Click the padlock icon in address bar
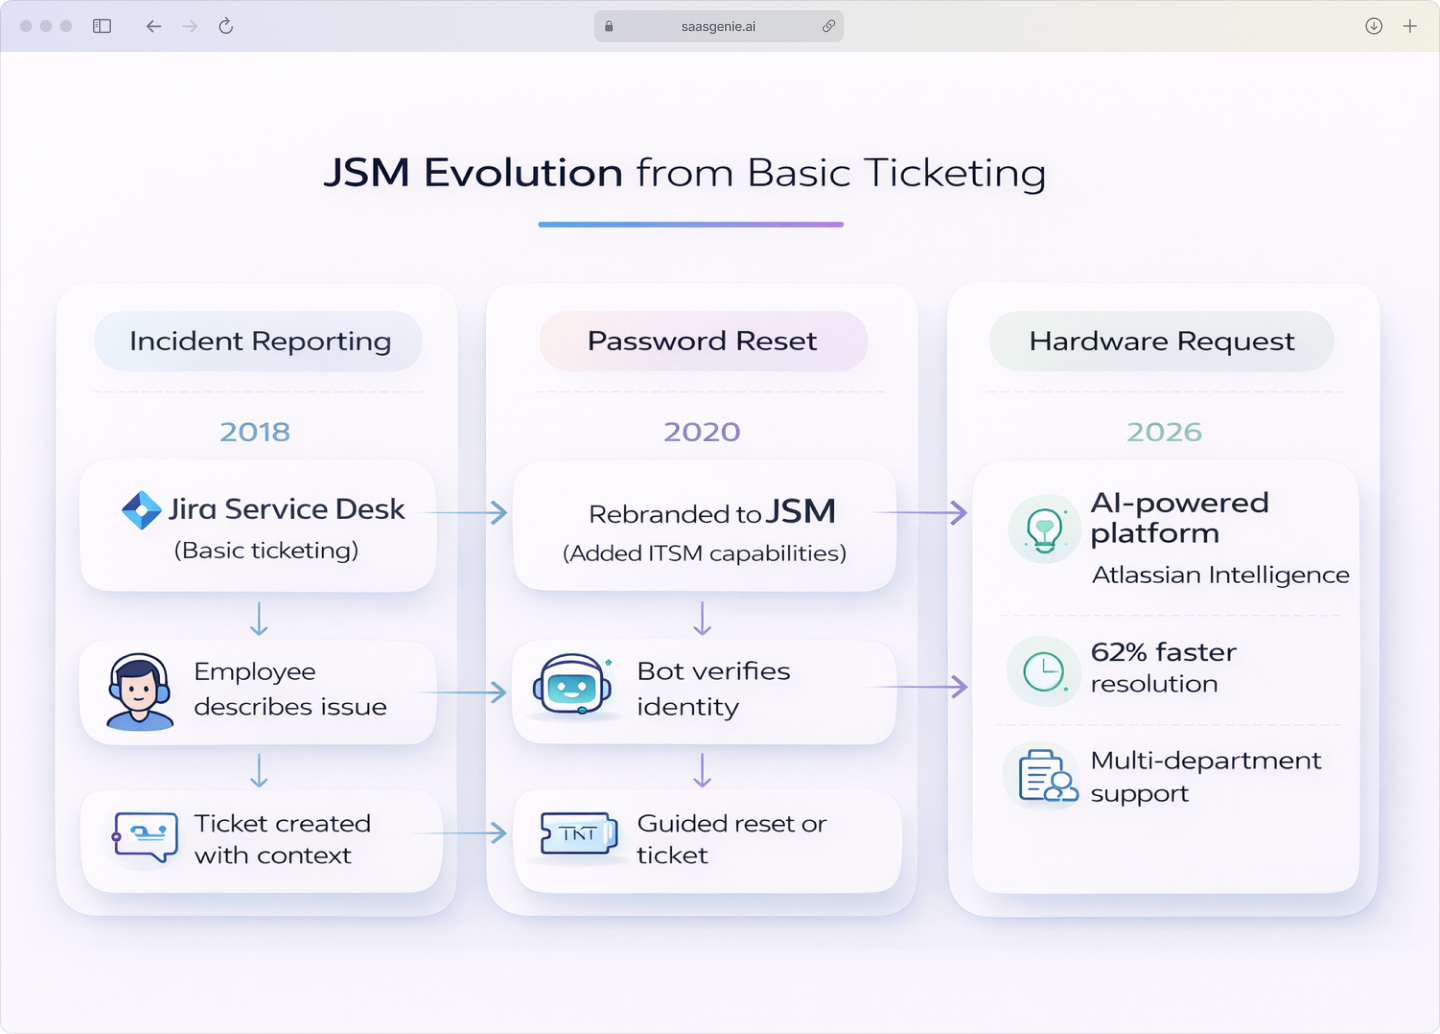 (609, 26)
